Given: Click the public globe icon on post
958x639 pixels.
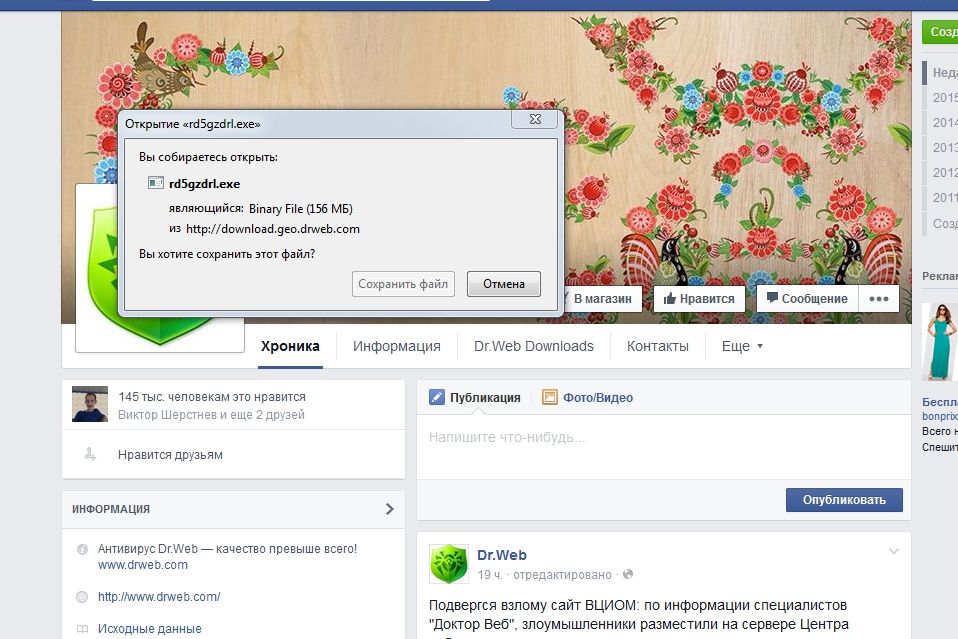Looking at the screenshot, I should click(x=628, y=574).
